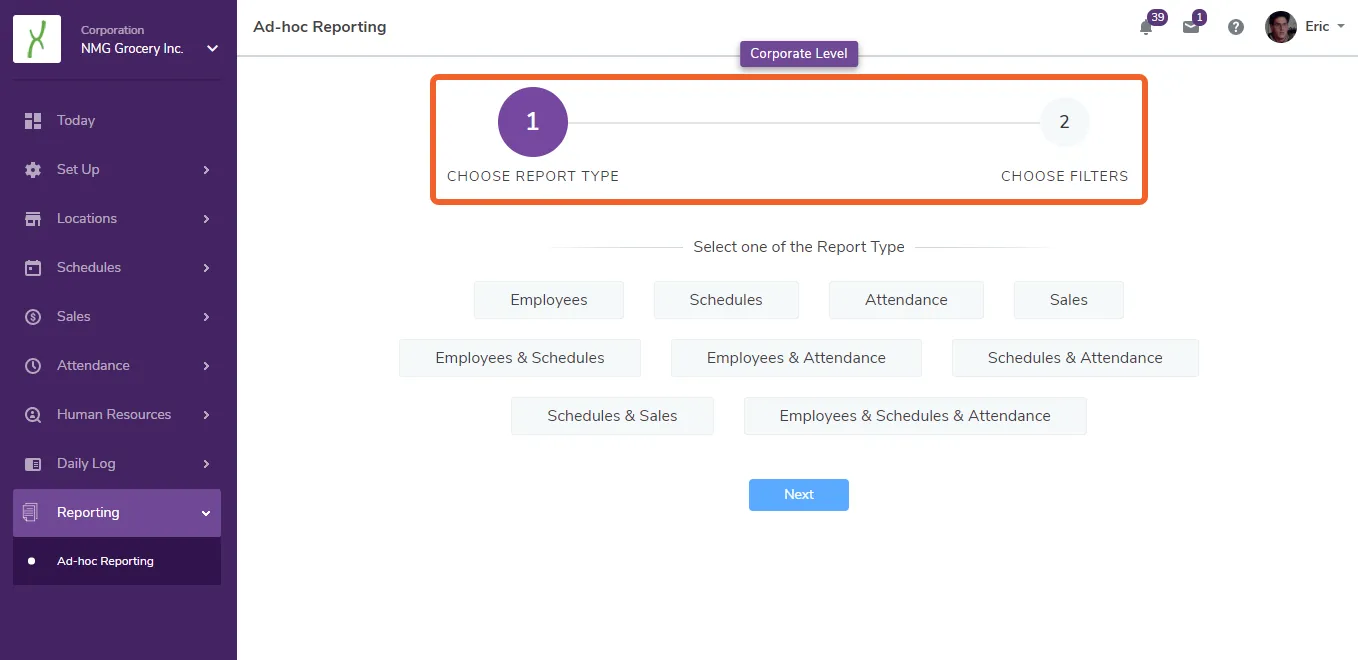This screenshot has width=1358, height=660.
Task: Click the Set Up gear icon
Action: [x=33, y=170]
